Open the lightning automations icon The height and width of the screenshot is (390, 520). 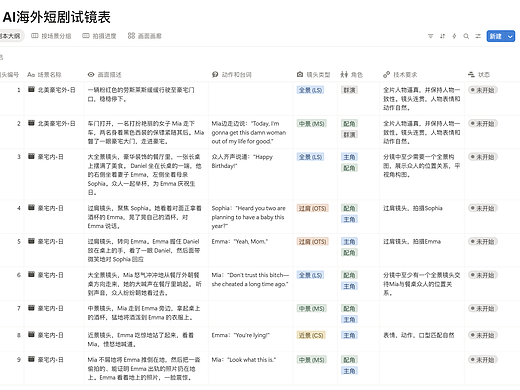click(454, 36)
